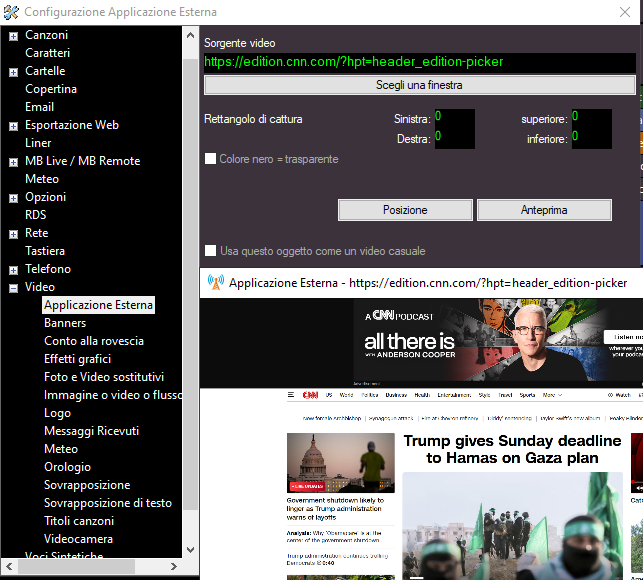Screen dimensions: 643x580
Task: Collapse the Video tree node
Action: [x=13, y=288]
